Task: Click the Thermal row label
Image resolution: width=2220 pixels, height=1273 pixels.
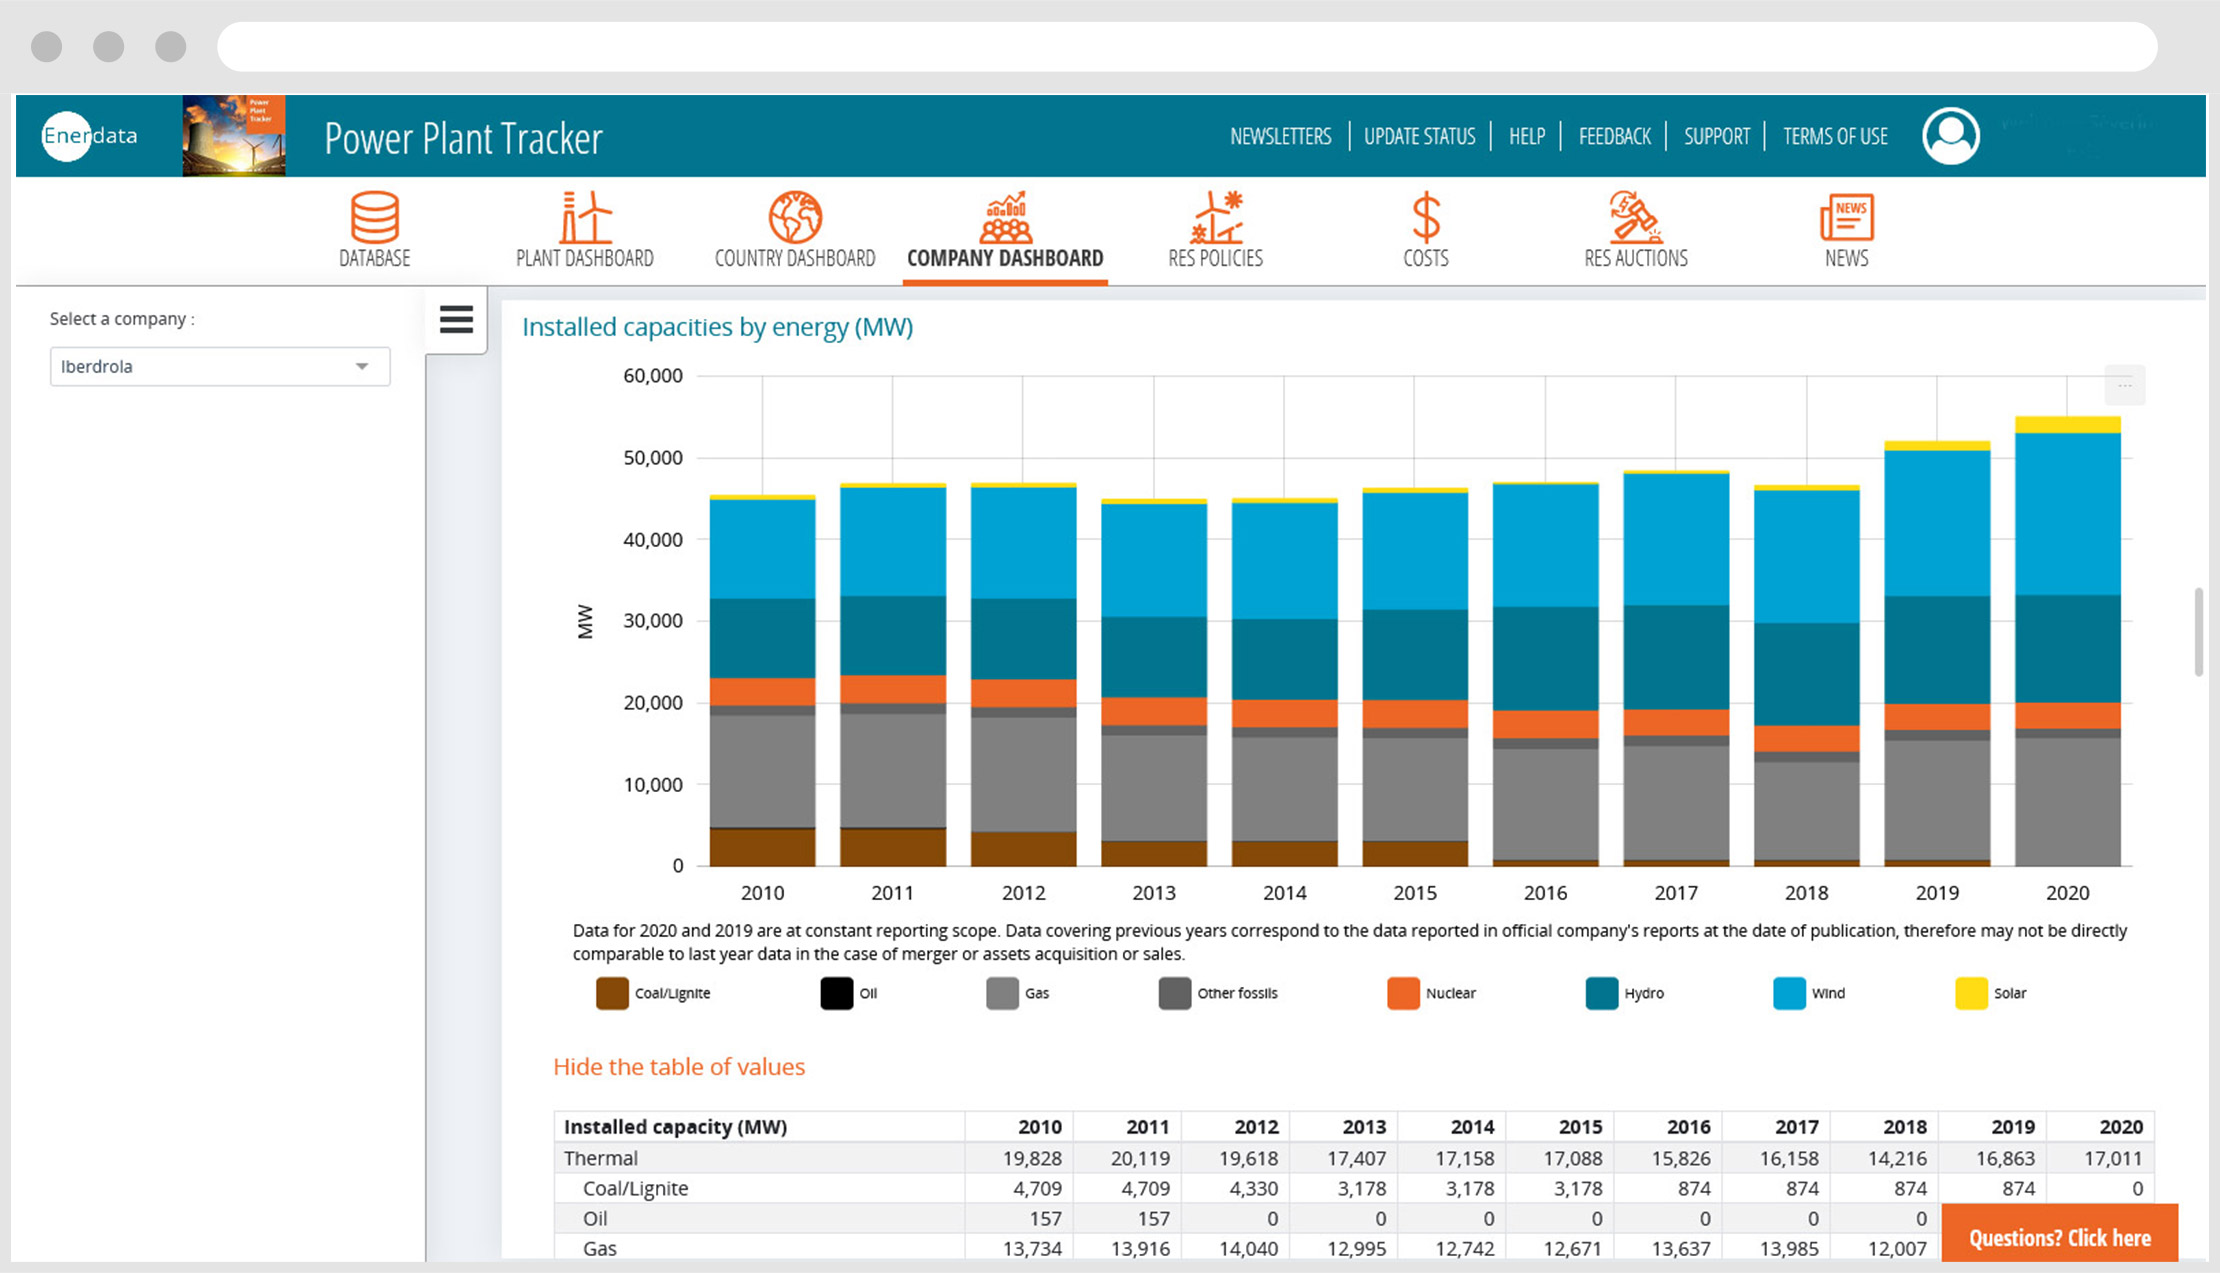Action: 600,1158
